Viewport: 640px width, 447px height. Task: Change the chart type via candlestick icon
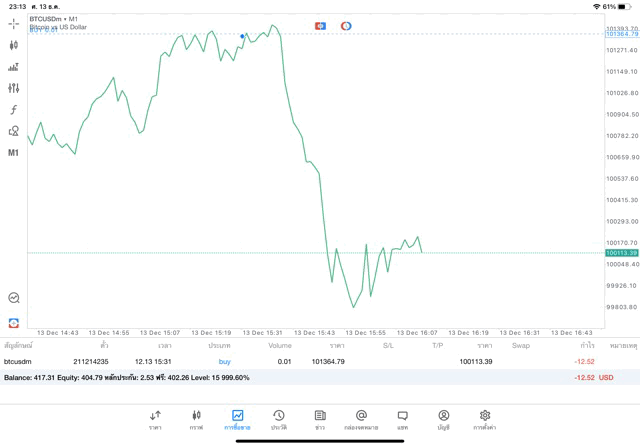tap(14, 45)
